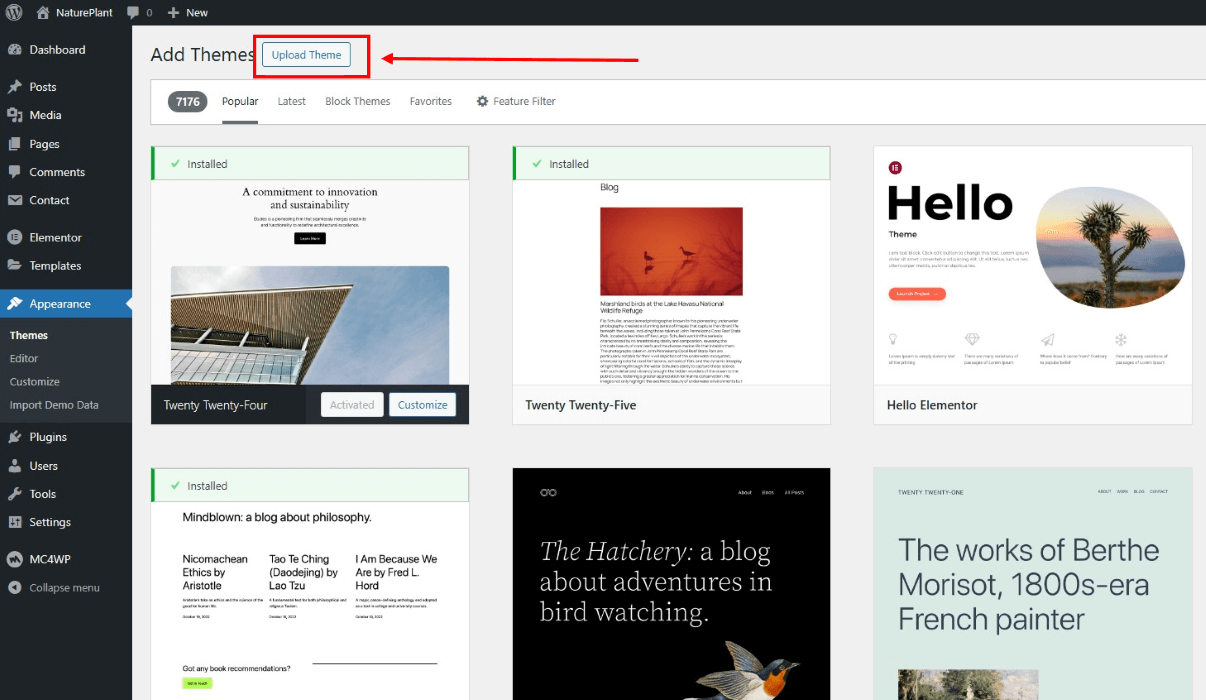Click the MC4WP logo icon

[x=15, y=559]
